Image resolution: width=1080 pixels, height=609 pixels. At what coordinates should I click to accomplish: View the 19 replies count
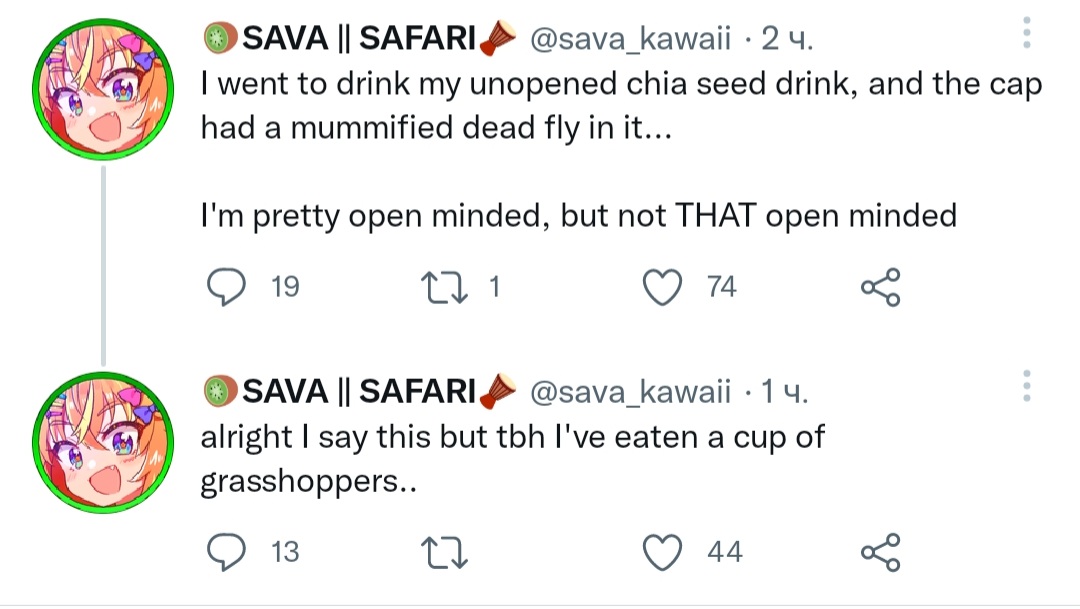[x=285, y=288]
